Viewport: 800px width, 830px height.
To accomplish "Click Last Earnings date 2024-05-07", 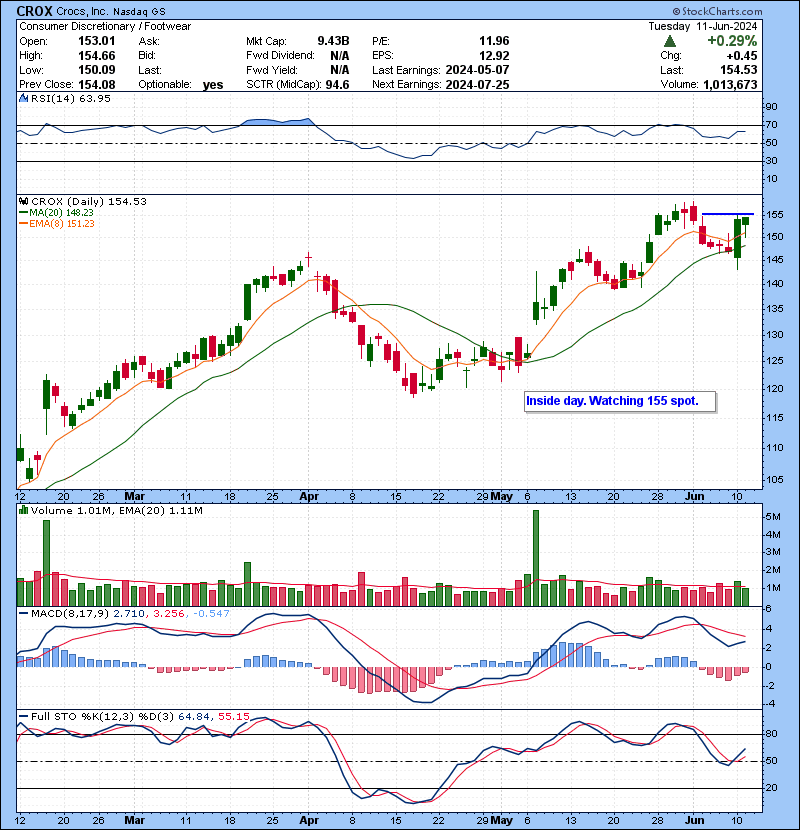I will point(477,70).
